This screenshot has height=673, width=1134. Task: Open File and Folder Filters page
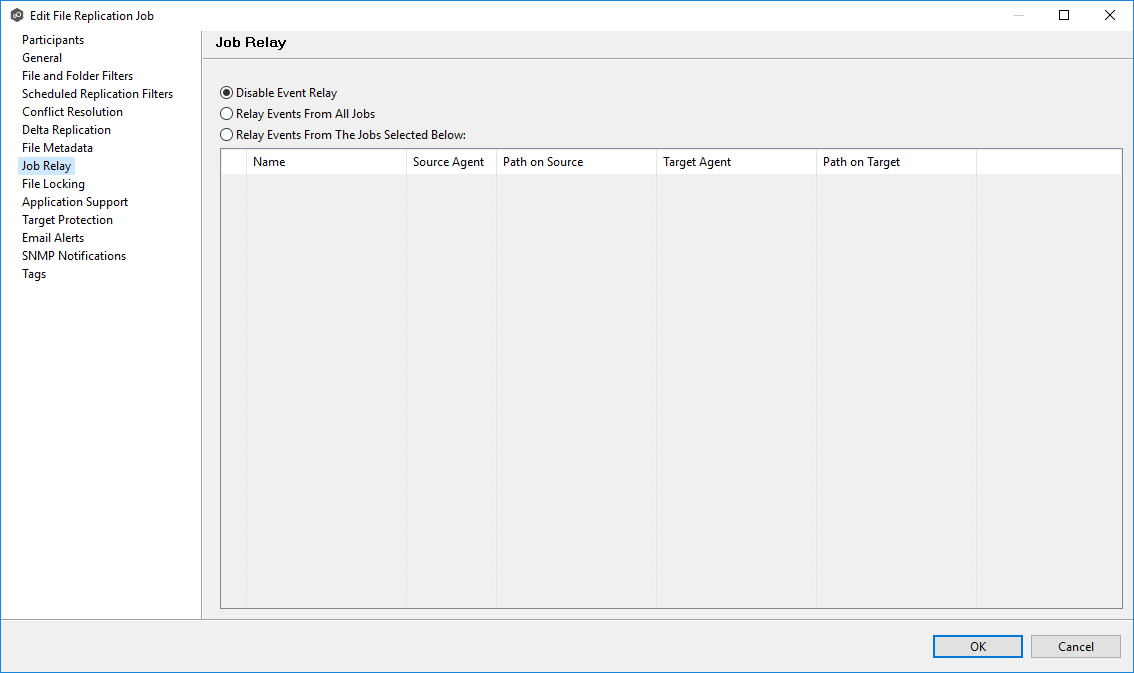pyautogui.click(x=77, y=76)
